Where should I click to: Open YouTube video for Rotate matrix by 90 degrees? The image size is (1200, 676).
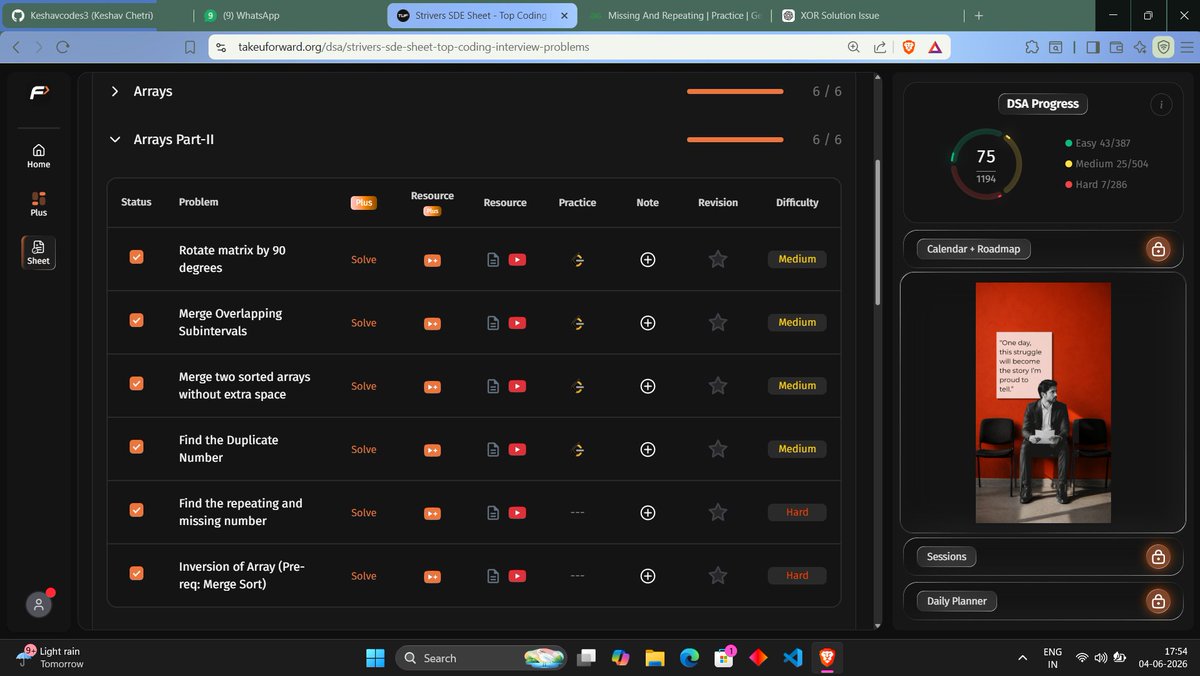(517, 260)
